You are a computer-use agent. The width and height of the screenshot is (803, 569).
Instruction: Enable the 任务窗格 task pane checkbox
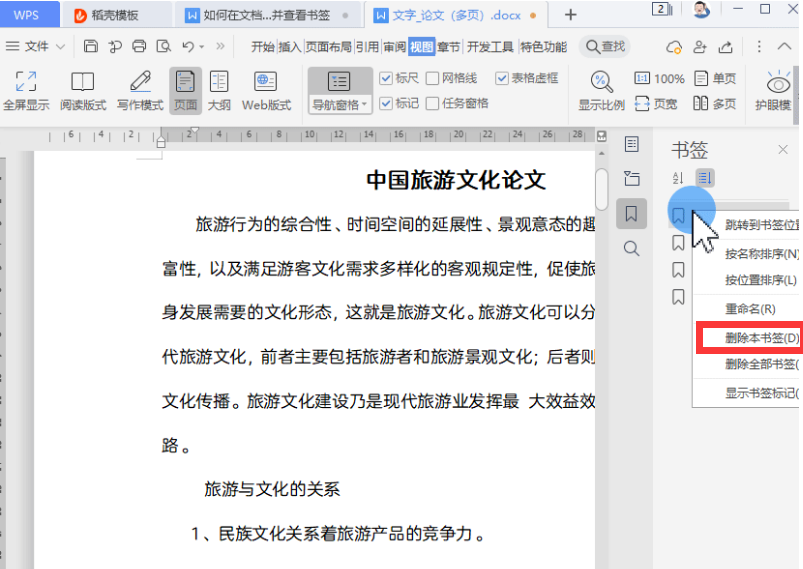433,103
